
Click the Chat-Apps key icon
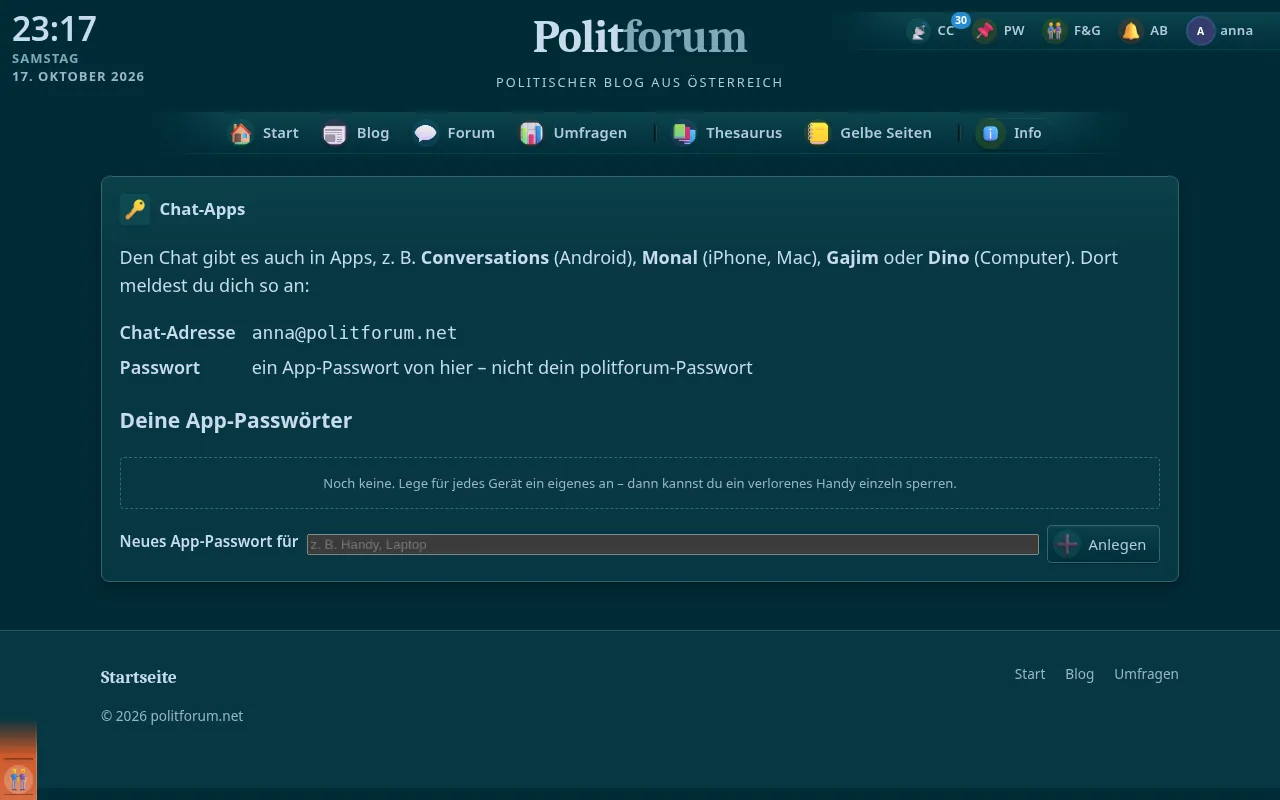point(135,209)
